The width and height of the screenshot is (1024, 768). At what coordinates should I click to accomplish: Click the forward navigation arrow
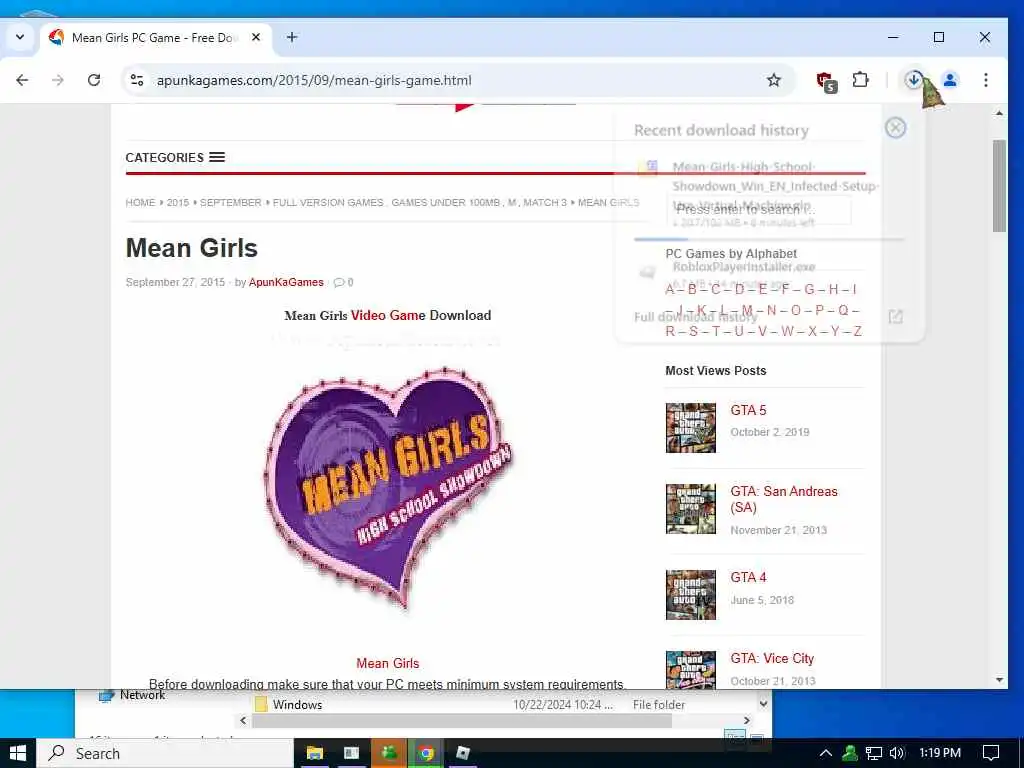[58, 80]
